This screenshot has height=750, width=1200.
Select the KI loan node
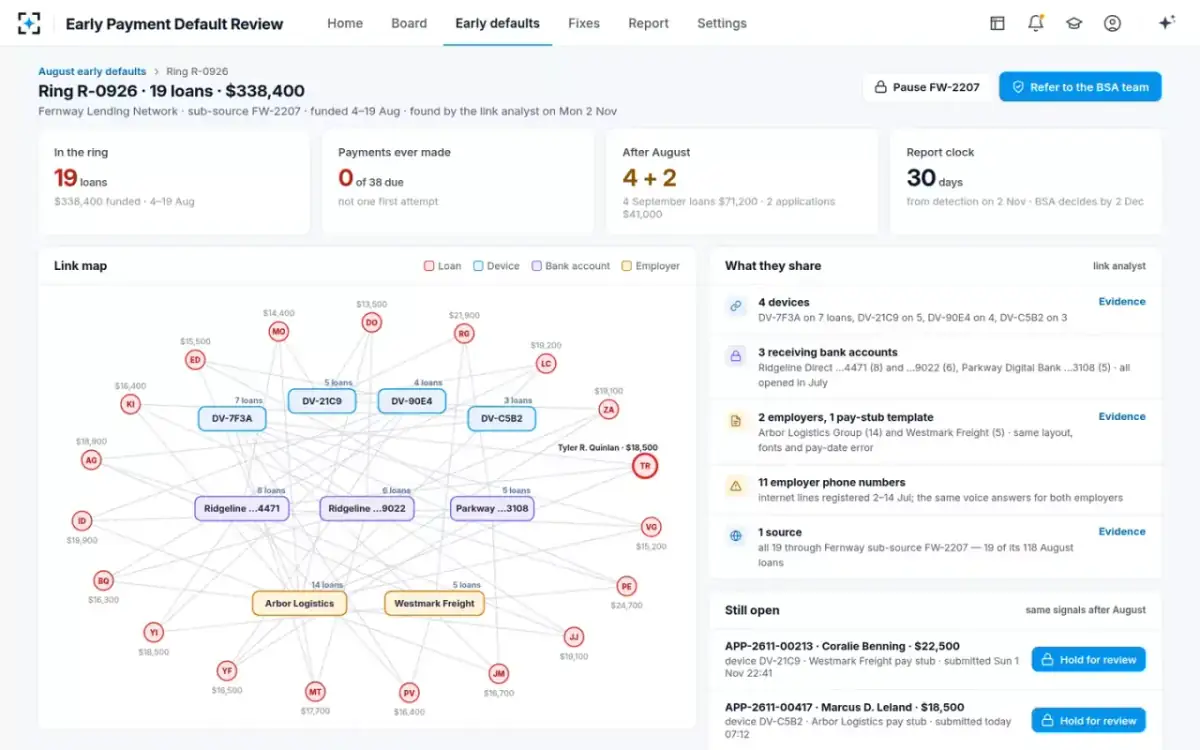click(x=130, y=404)
